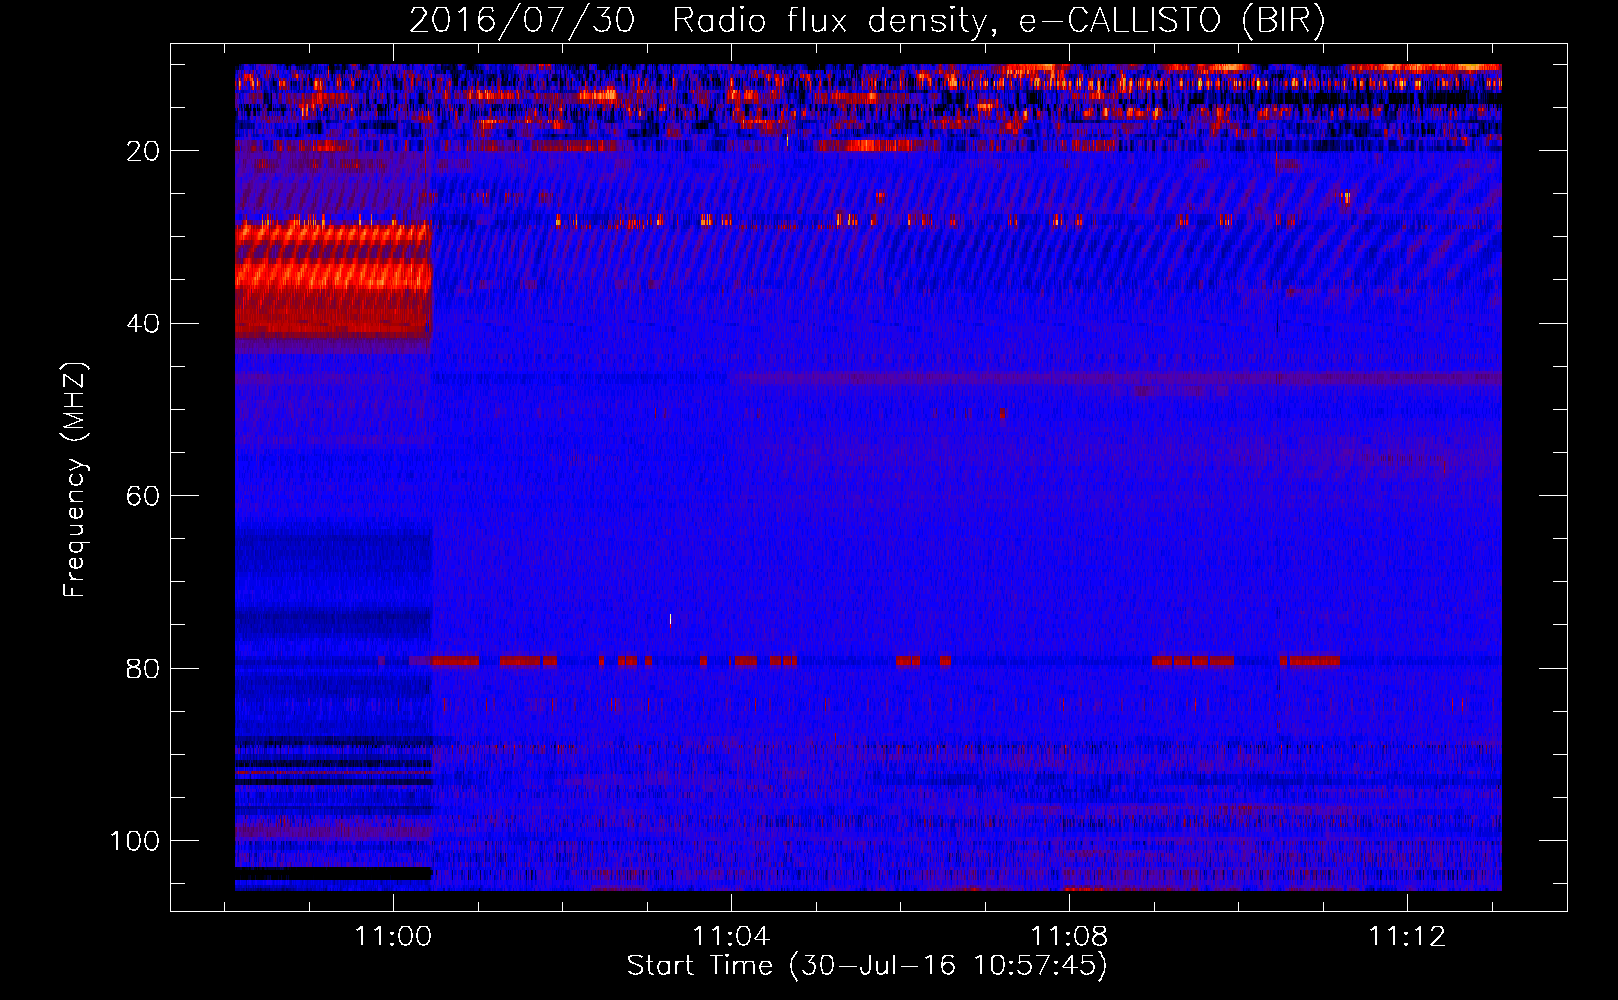1618x1000 pixels.
Task: Click the "11:04" time tick label
Action: point(731,937)
